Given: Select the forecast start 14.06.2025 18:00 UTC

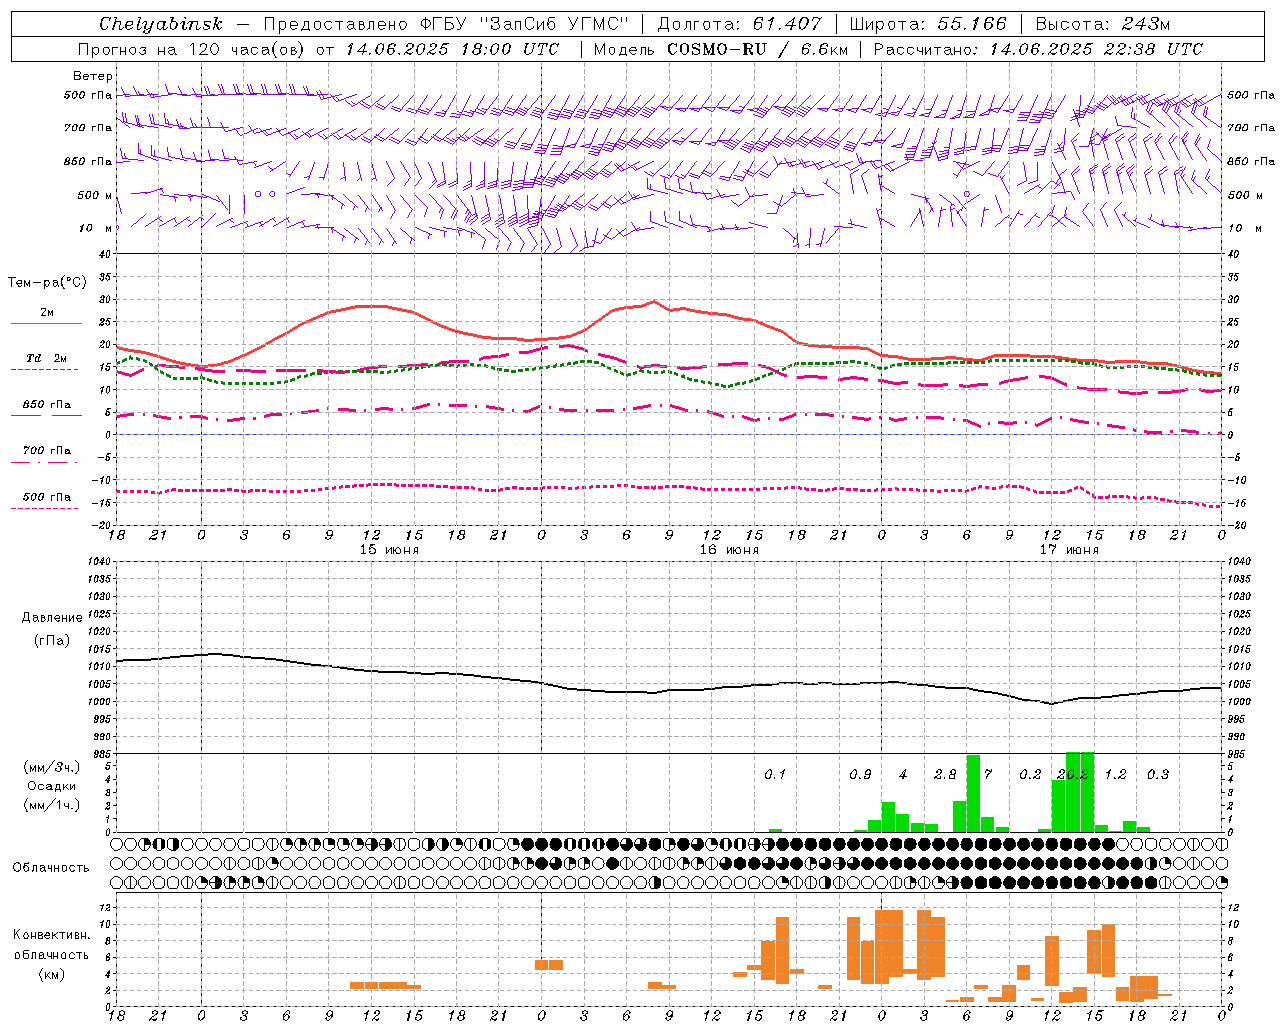Looking at the screenshot, I should (x=453, y=49).
